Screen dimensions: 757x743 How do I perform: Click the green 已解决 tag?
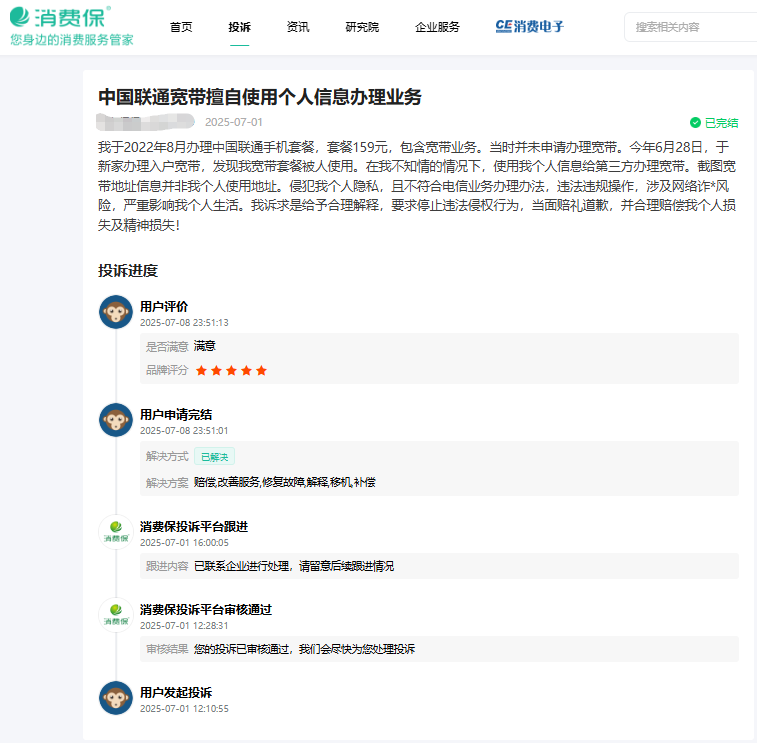214,456
